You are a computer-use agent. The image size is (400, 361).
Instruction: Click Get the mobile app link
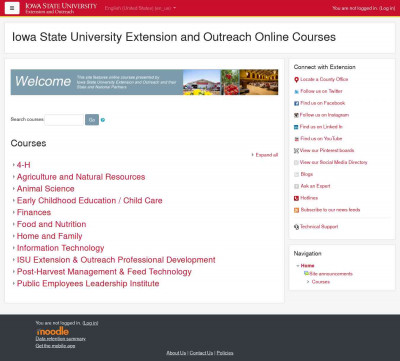(55, 346)
